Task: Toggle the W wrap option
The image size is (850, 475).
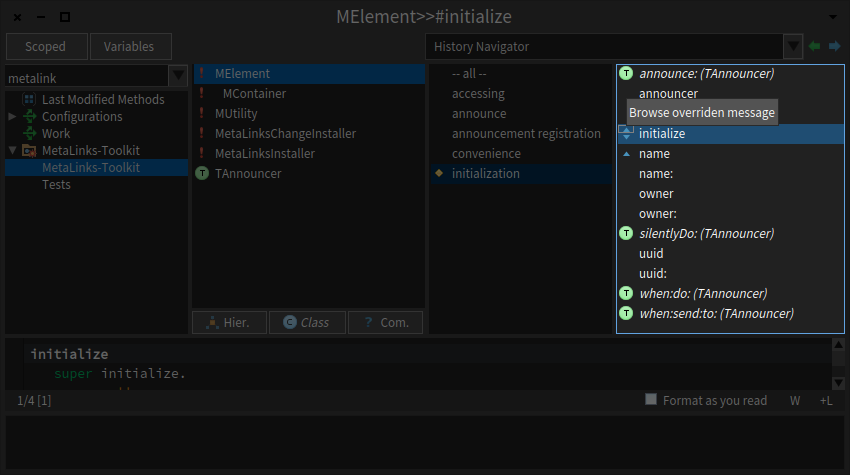Action: tap(795, 401)
